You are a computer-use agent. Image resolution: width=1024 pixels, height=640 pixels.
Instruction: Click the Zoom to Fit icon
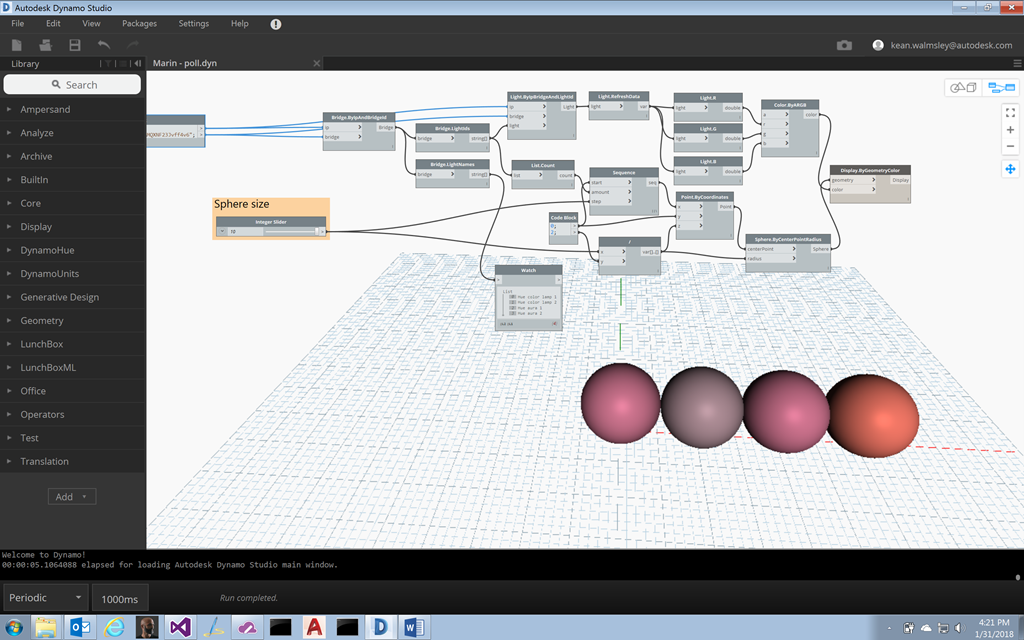pos(1010,113)
